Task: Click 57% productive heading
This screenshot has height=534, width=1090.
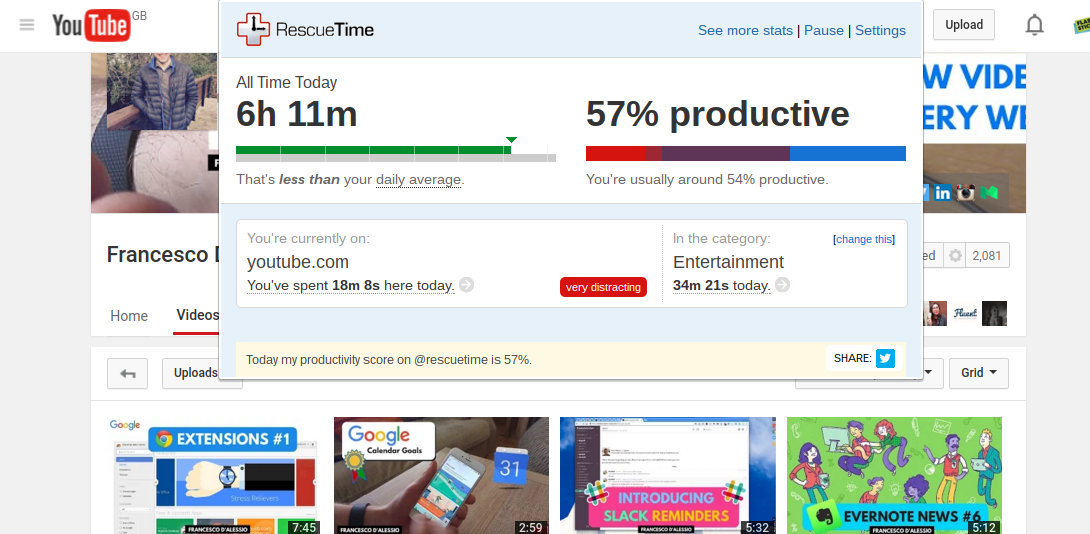Action: pyautogui.click(x=717, y=114)
